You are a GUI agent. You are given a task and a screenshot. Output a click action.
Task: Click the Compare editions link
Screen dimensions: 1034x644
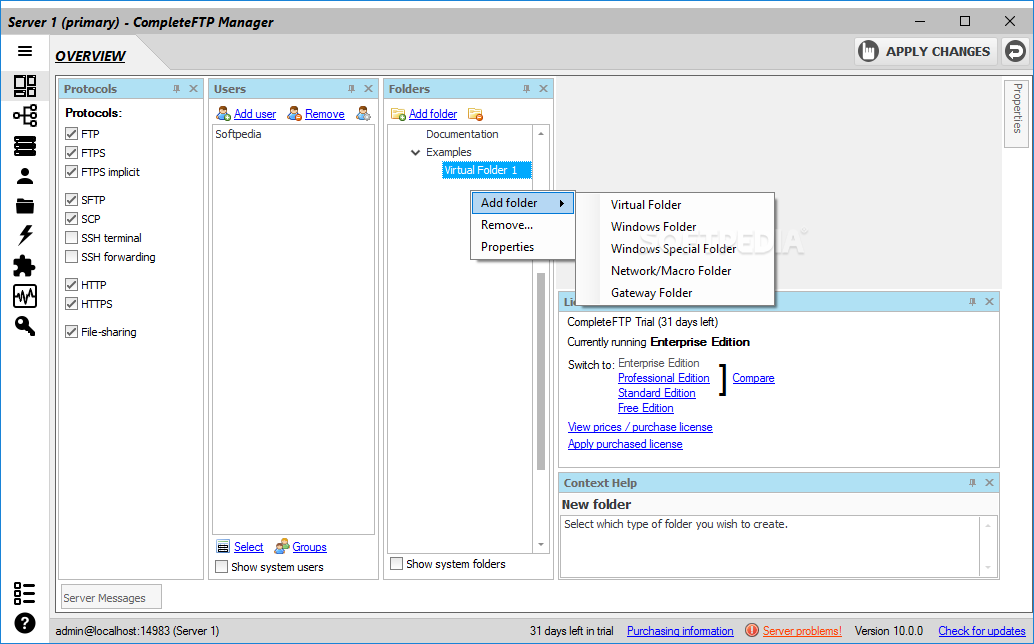[x=753, y=378]
